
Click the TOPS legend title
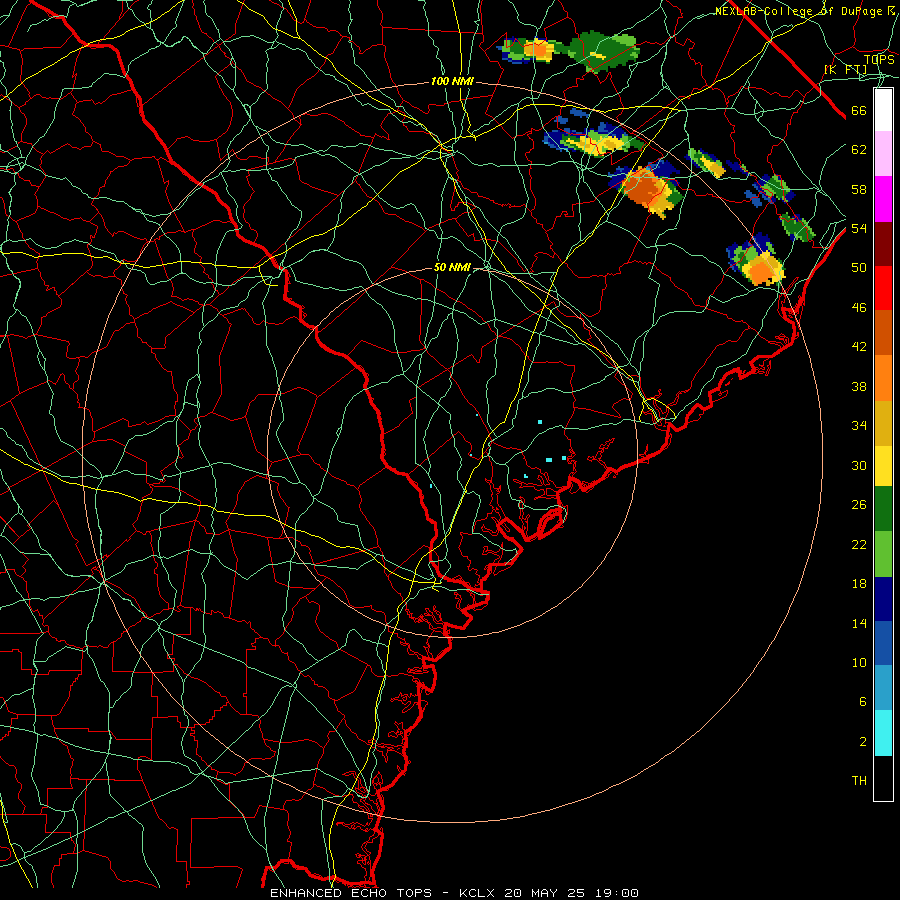point(879,59)
